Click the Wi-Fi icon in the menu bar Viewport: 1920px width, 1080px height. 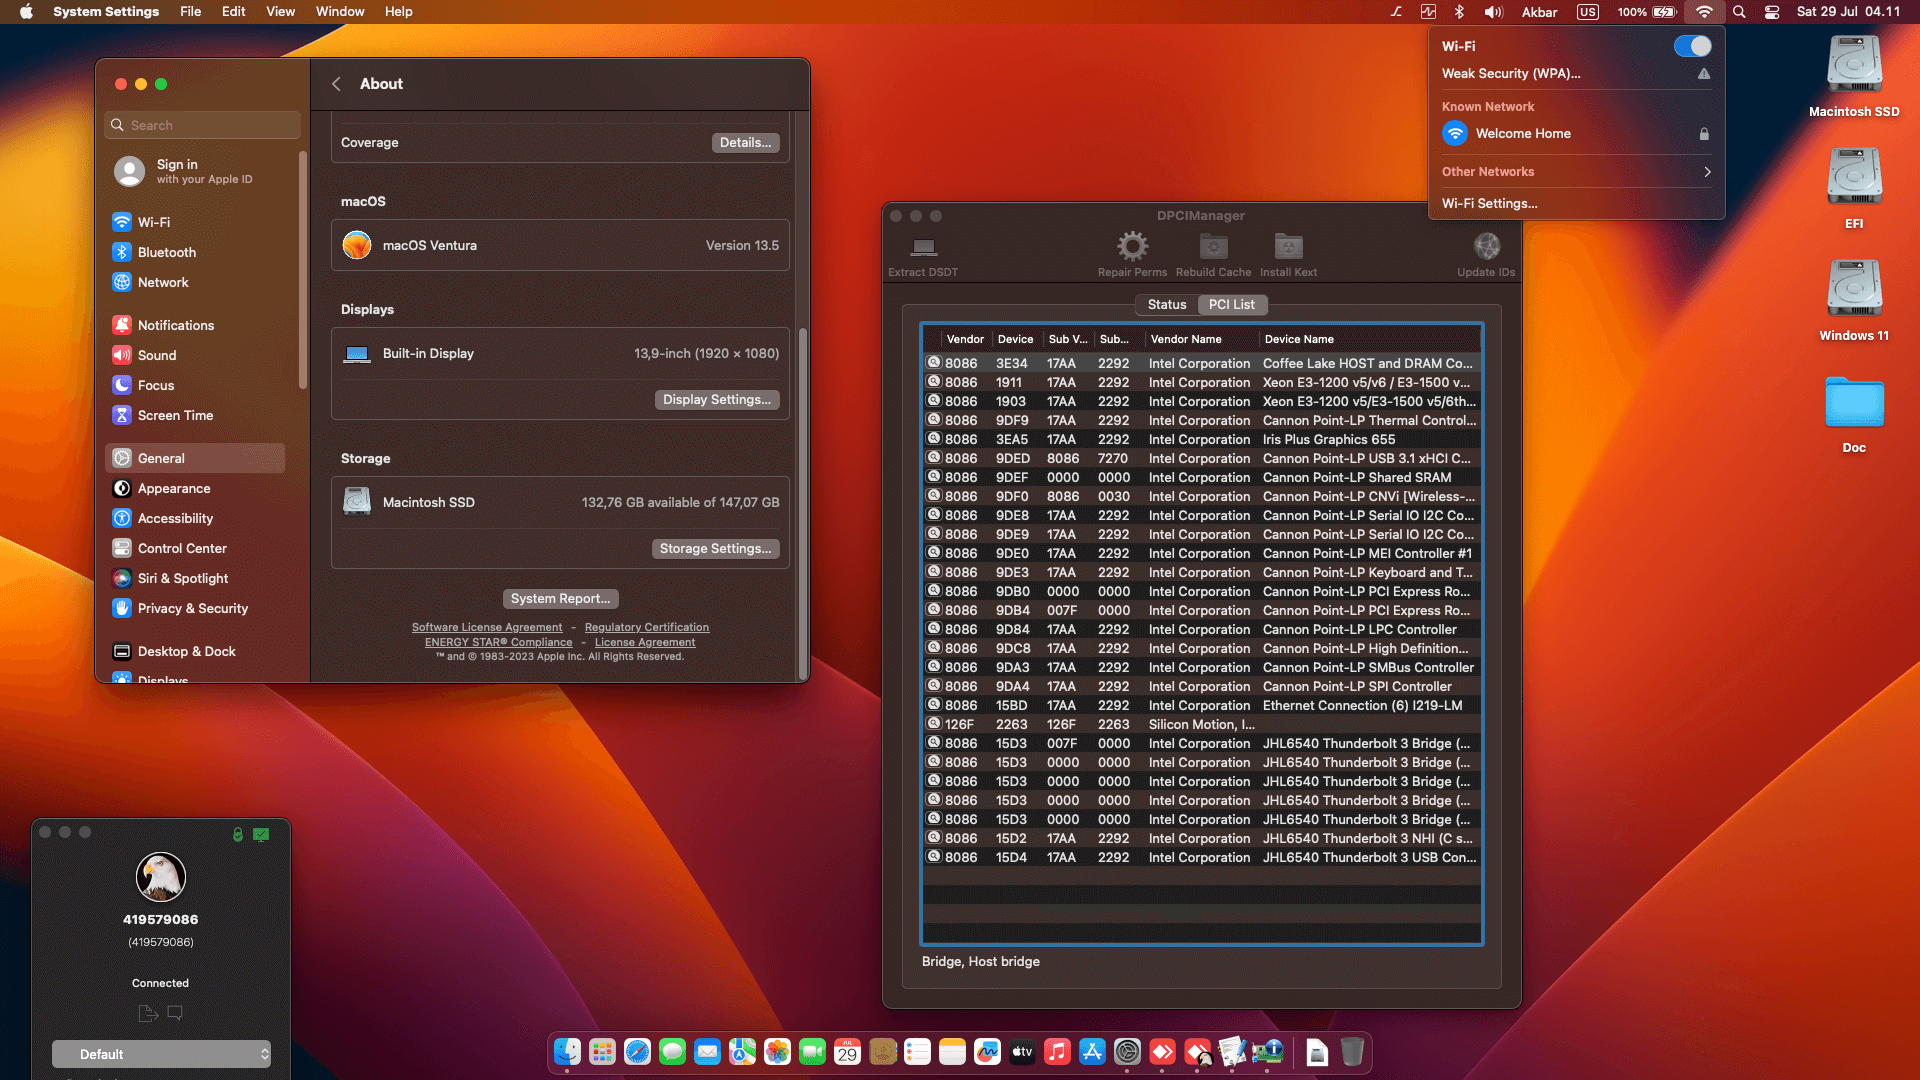click(x=1704, y=12)
